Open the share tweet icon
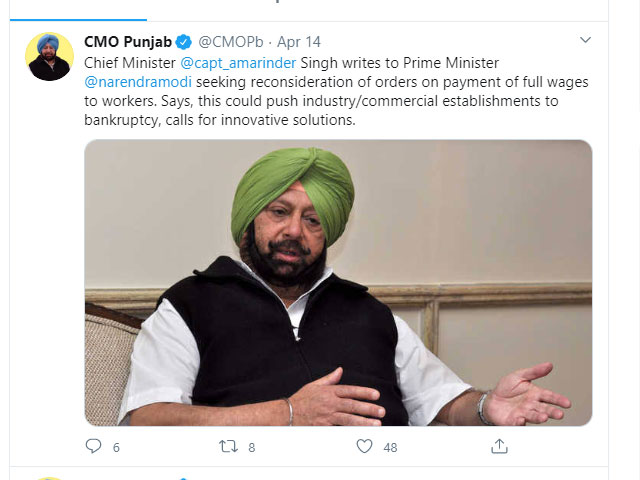Screen dimensions: 640x480 [499, 446]
